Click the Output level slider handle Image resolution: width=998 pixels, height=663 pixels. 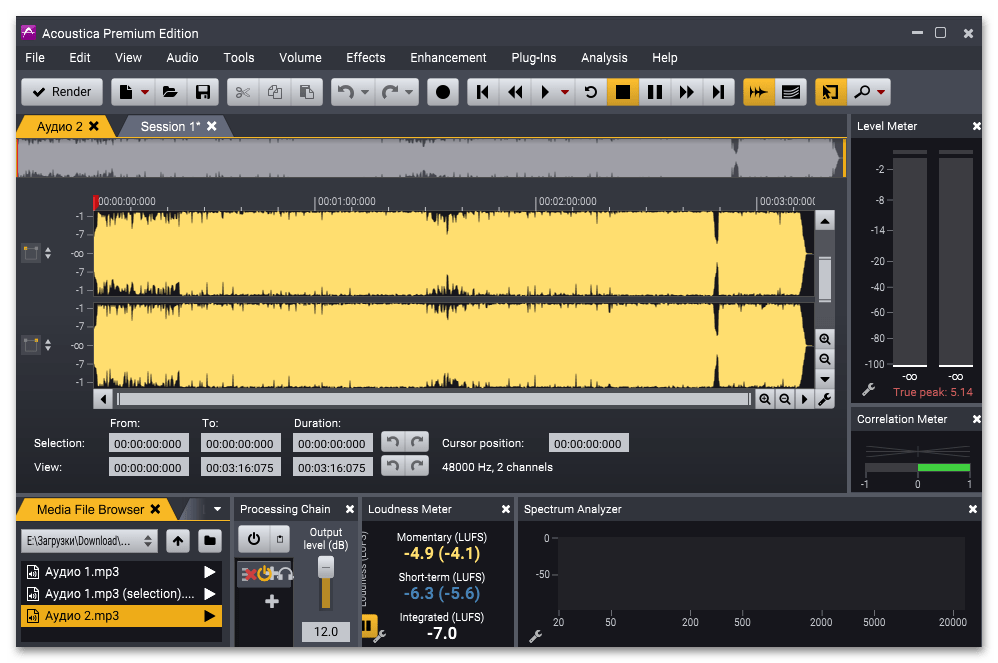coord(325,568)
